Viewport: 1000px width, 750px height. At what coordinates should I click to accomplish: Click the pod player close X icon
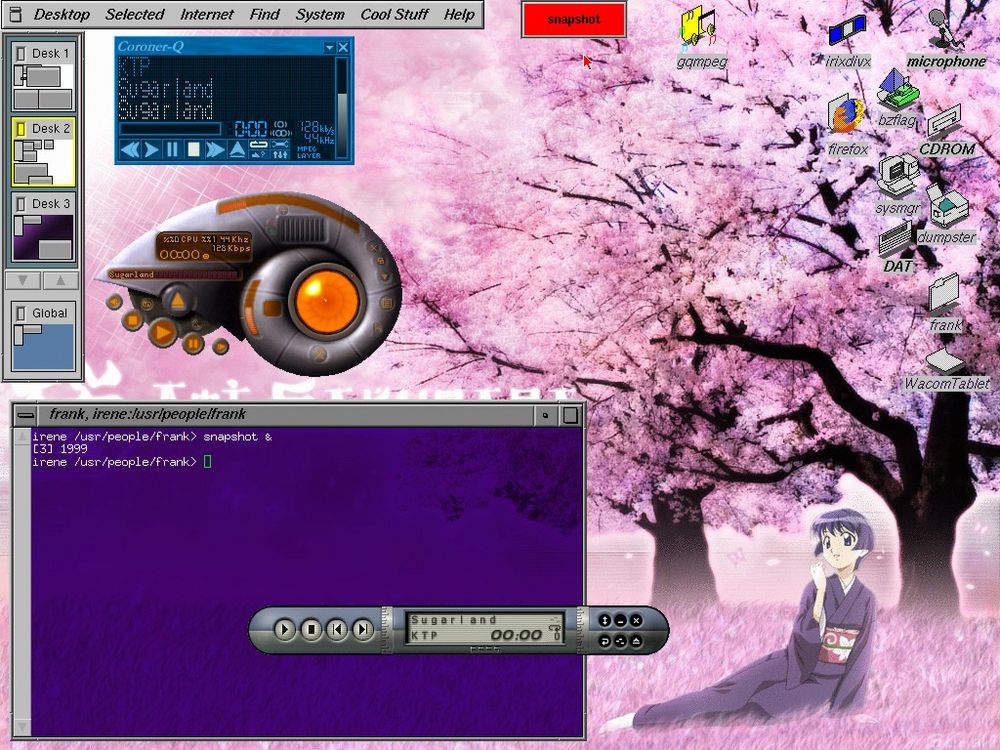(374, 247)
